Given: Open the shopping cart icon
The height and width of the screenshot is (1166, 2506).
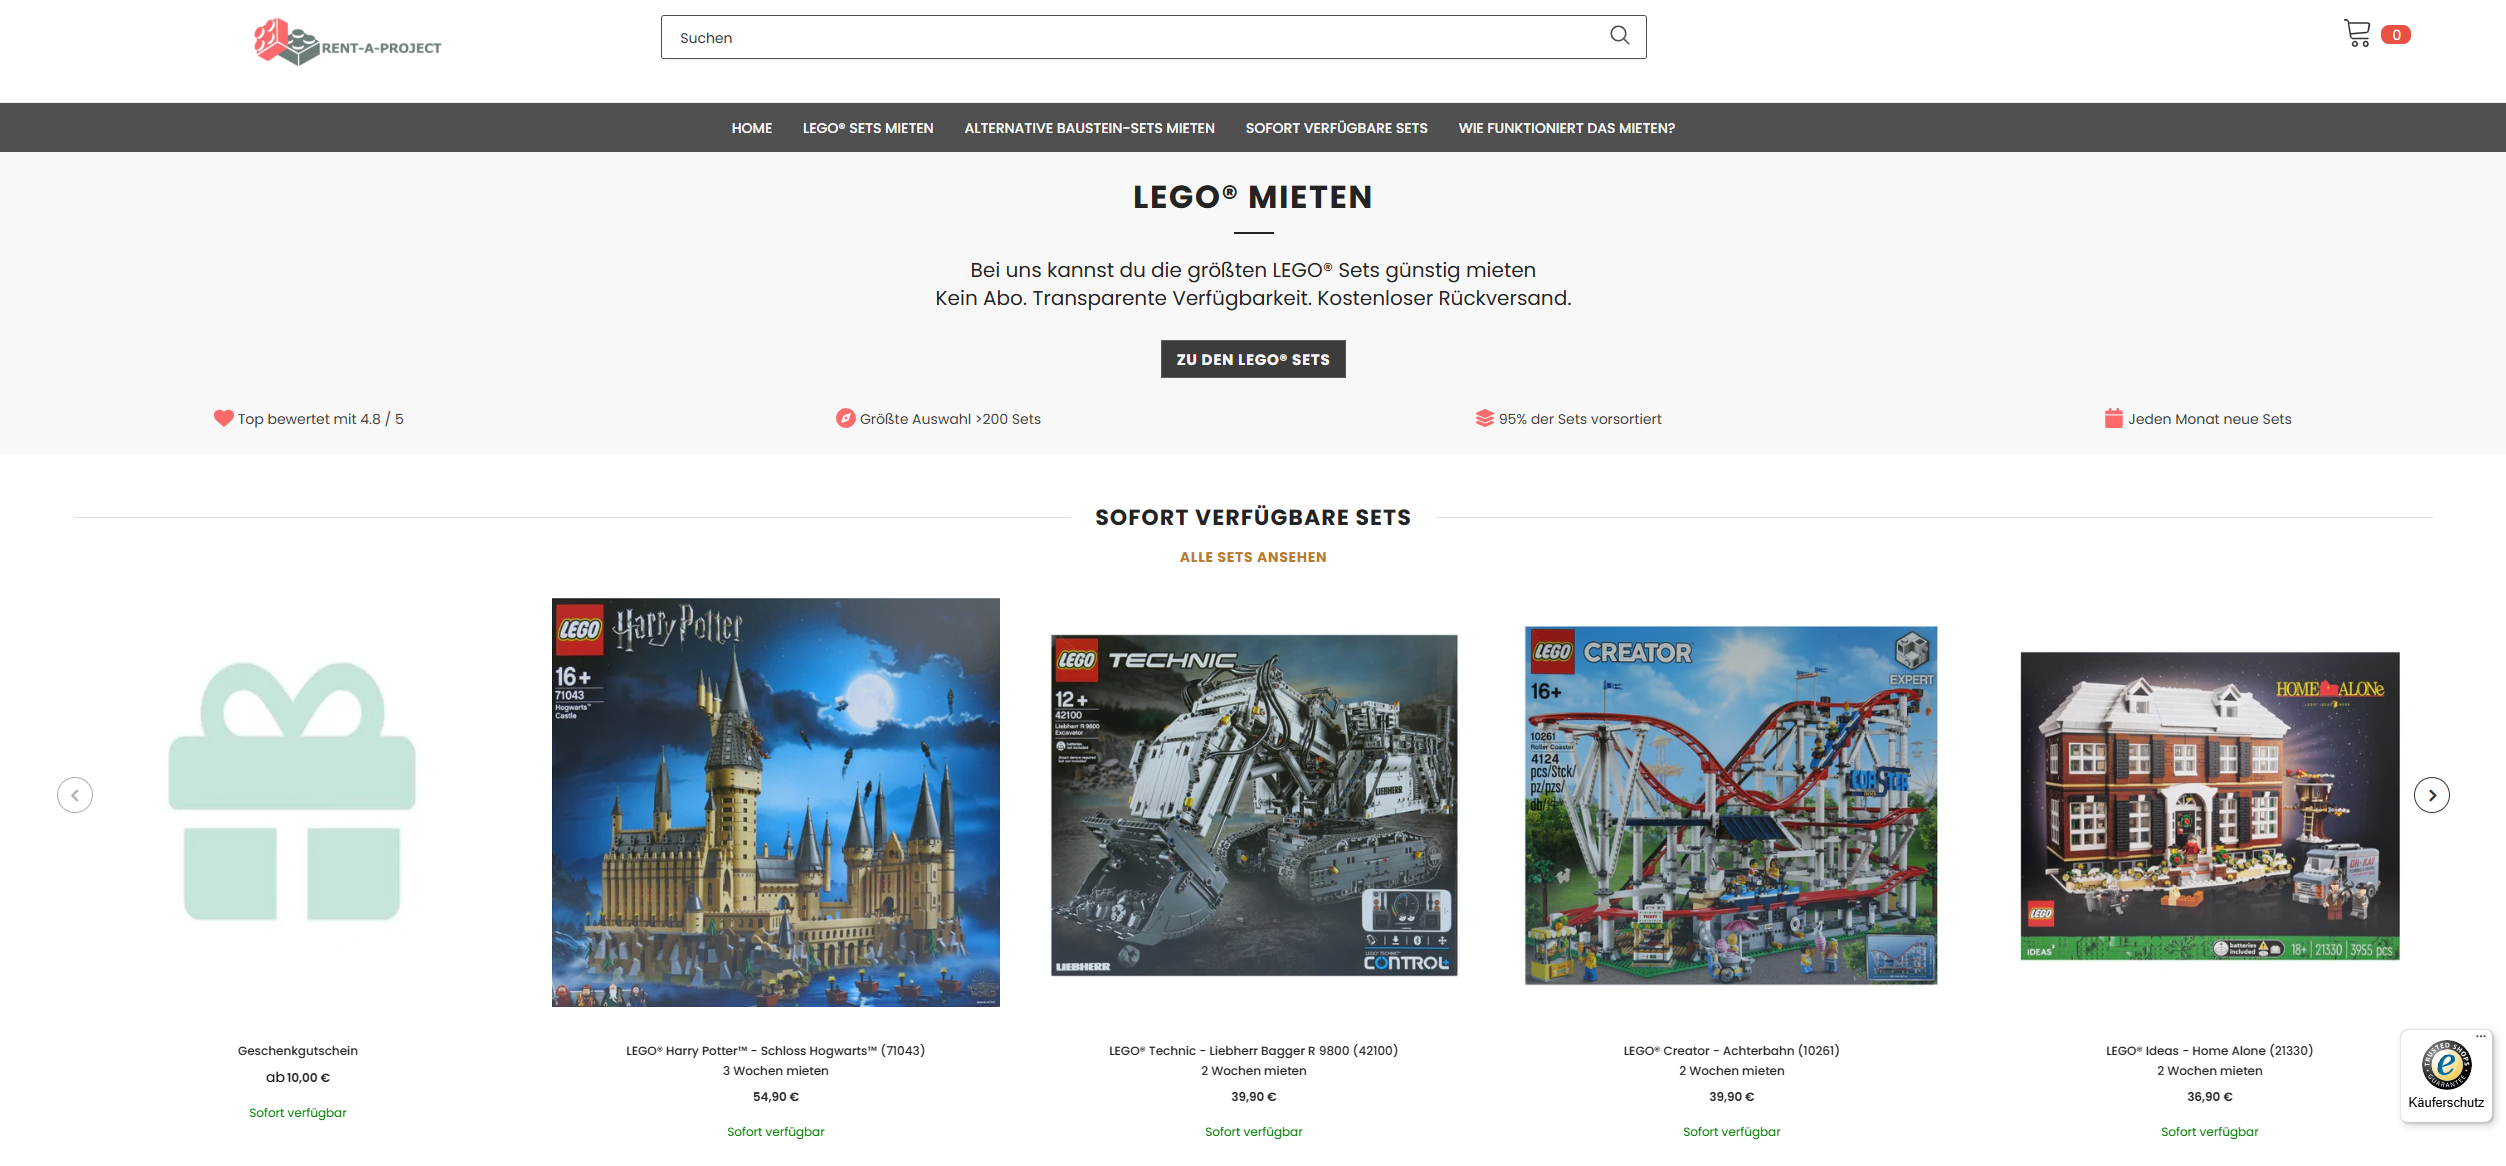Looking at the screenshot, I should click(x=2357, y=33).
